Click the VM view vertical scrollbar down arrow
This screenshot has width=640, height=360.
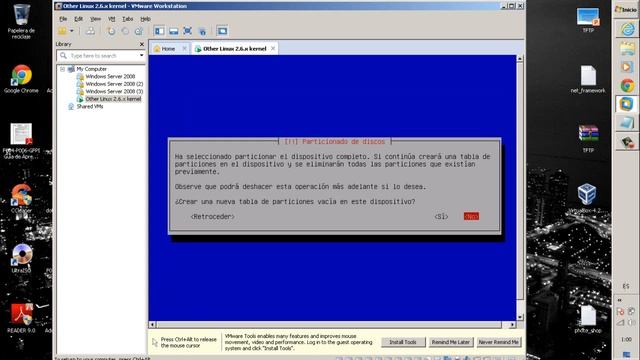click(x=520, y=317)
